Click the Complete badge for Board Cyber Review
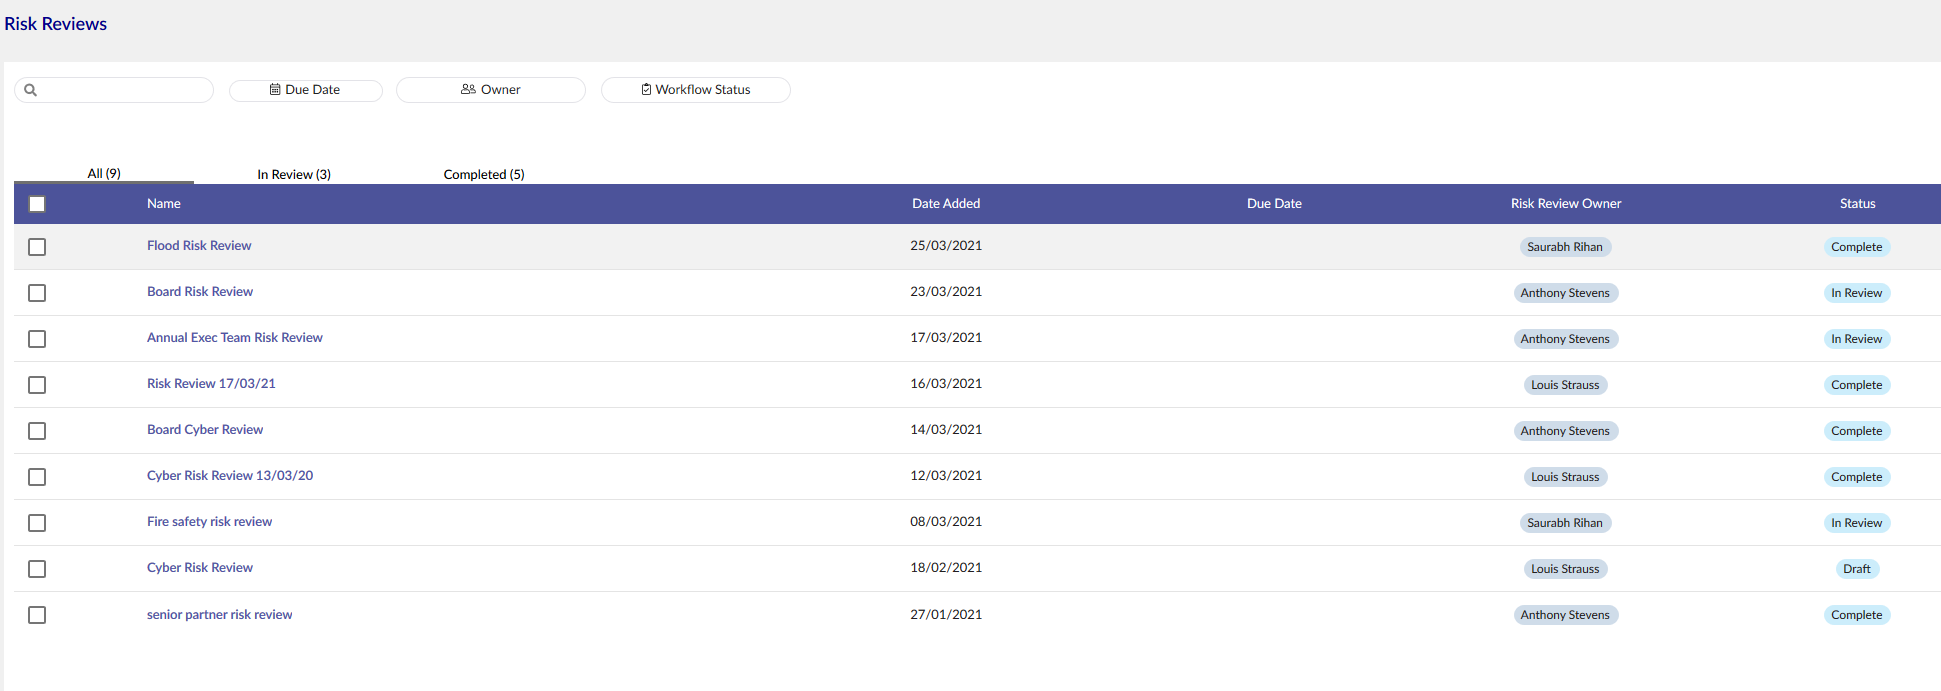This screenshot has height=691, width=1941. pos(1857,431)
